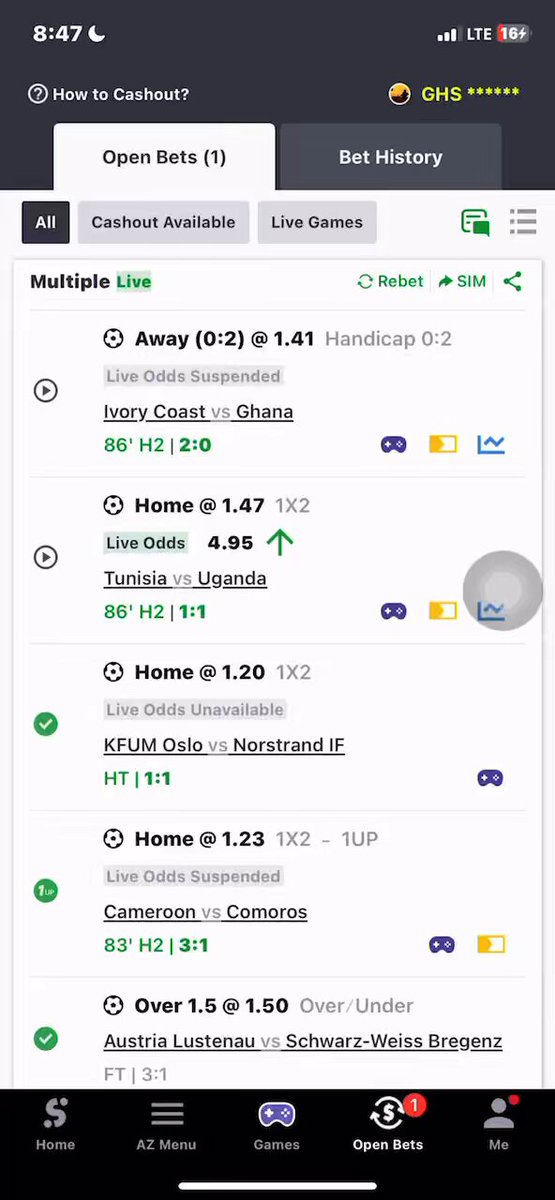Tap yellow card icon on Cameroon vs Comoros row

tap(491, 944)
